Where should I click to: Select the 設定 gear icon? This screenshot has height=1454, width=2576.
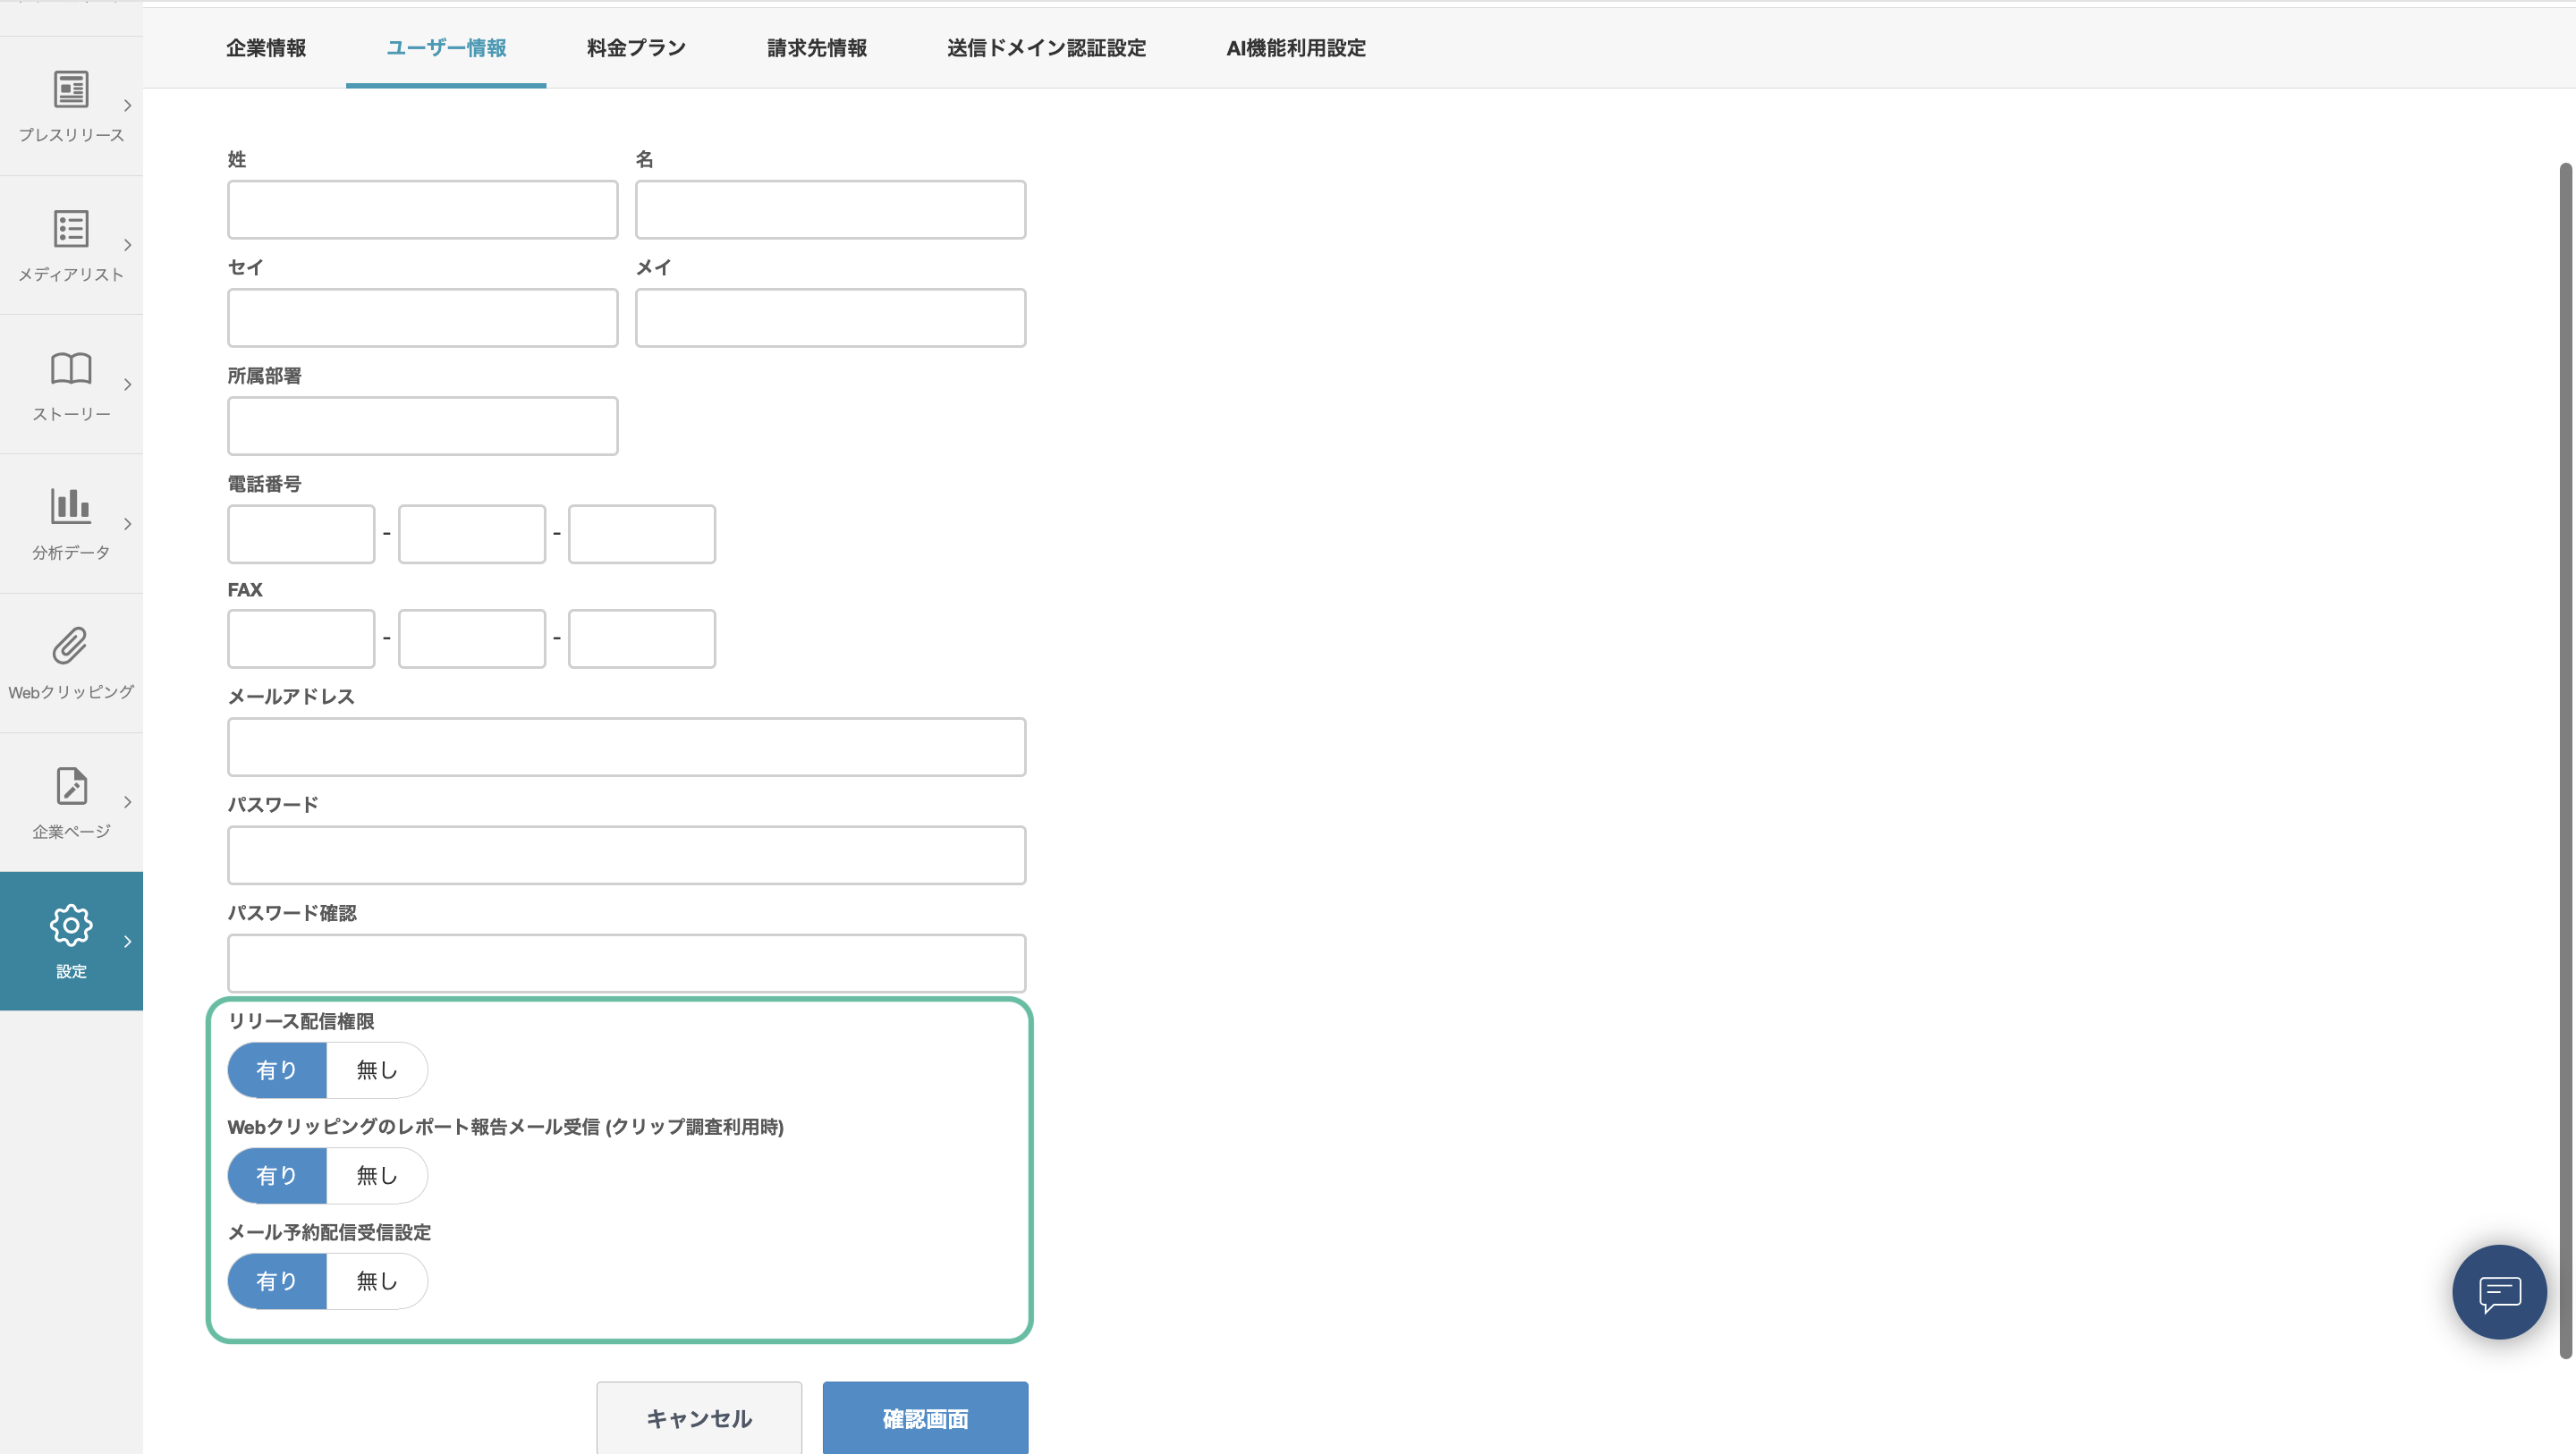(71, 925)
